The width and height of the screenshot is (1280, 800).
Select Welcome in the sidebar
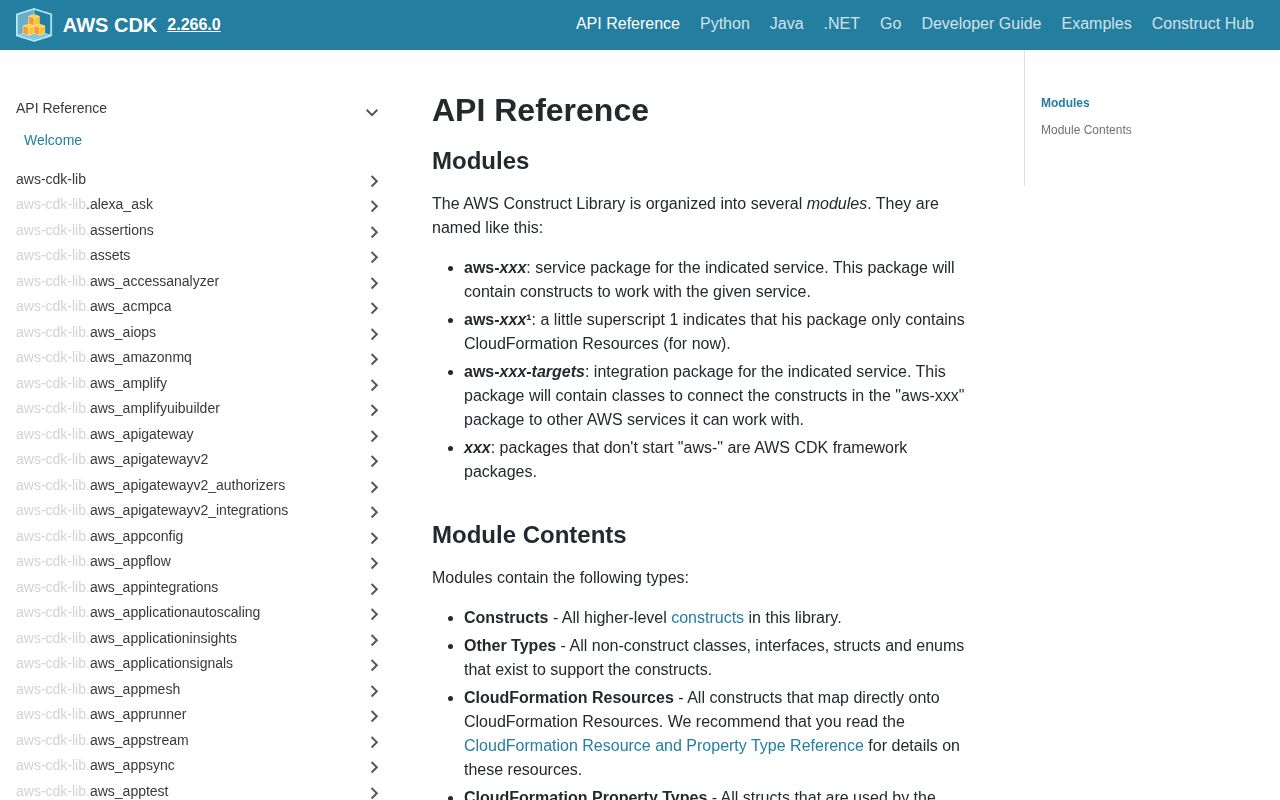[53, 140]
